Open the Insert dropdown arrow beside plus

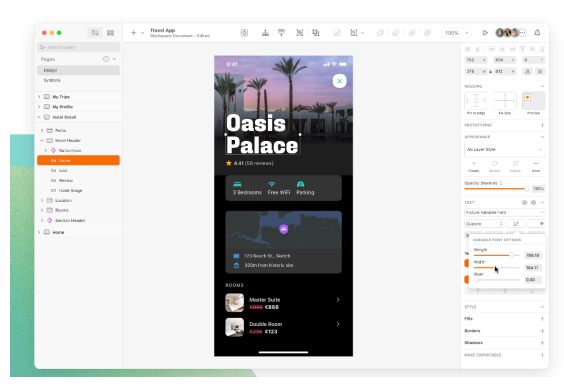coord(142,33)
